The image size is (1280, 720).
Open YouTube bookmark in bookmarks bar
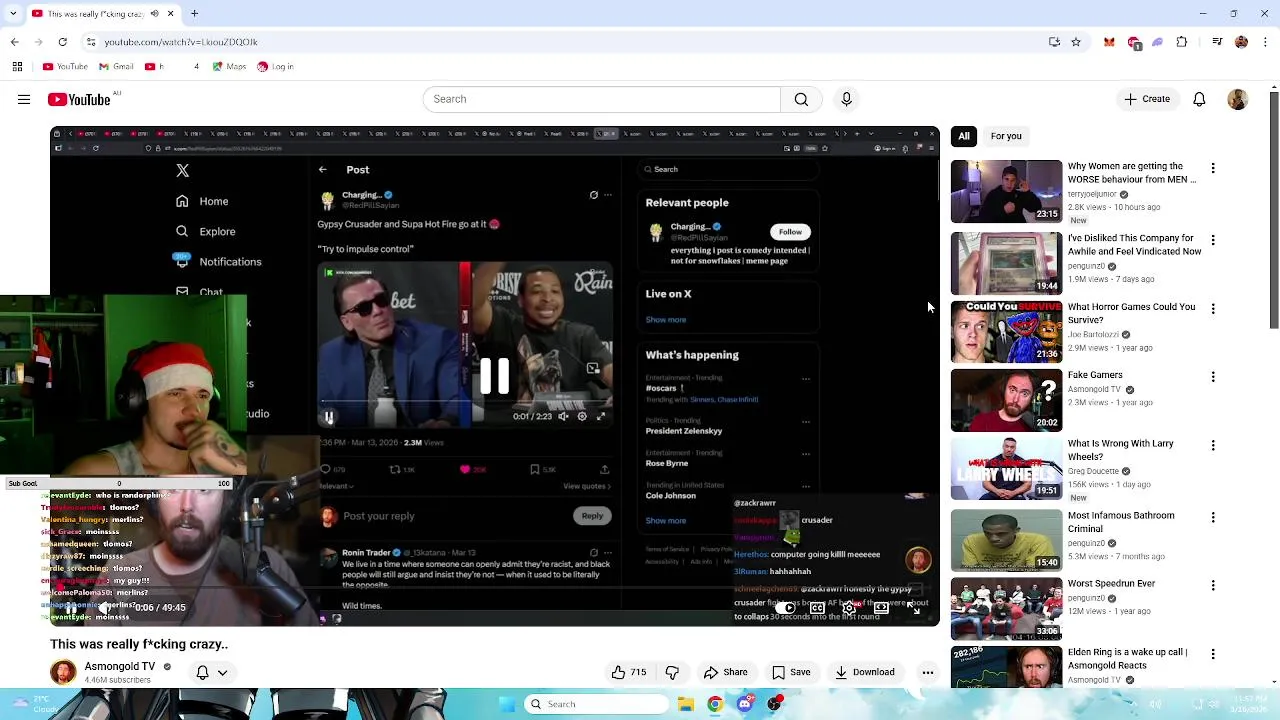pyautogui.click(x=65, y=67)
